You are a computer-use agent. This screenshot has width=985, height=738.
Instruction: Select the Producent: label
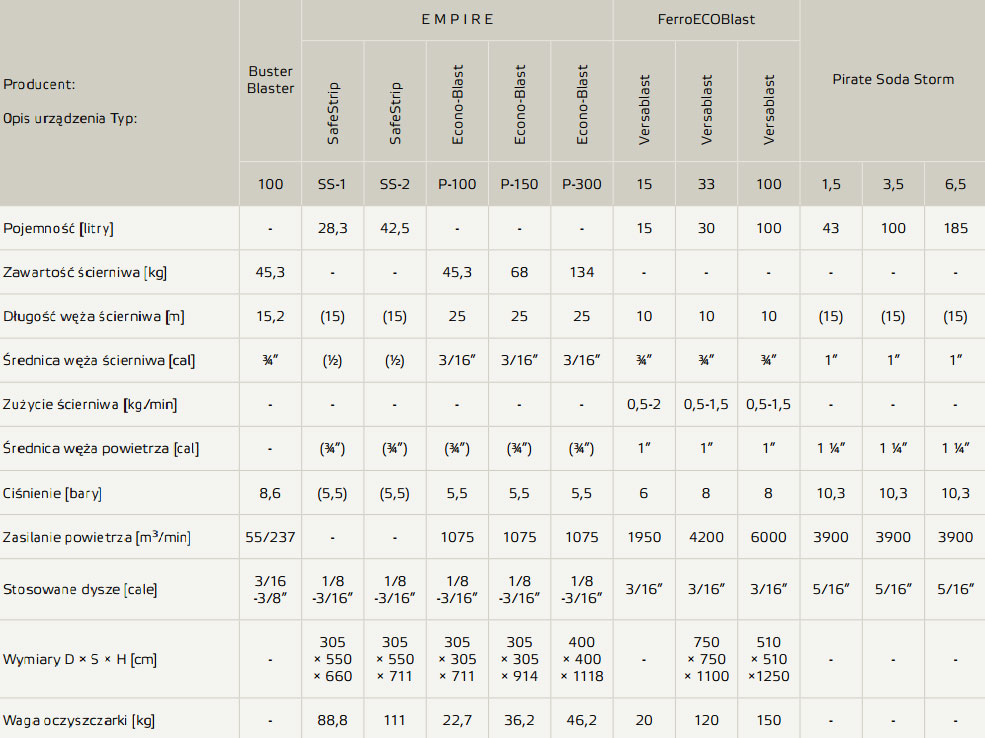click(x=39, y=84)
